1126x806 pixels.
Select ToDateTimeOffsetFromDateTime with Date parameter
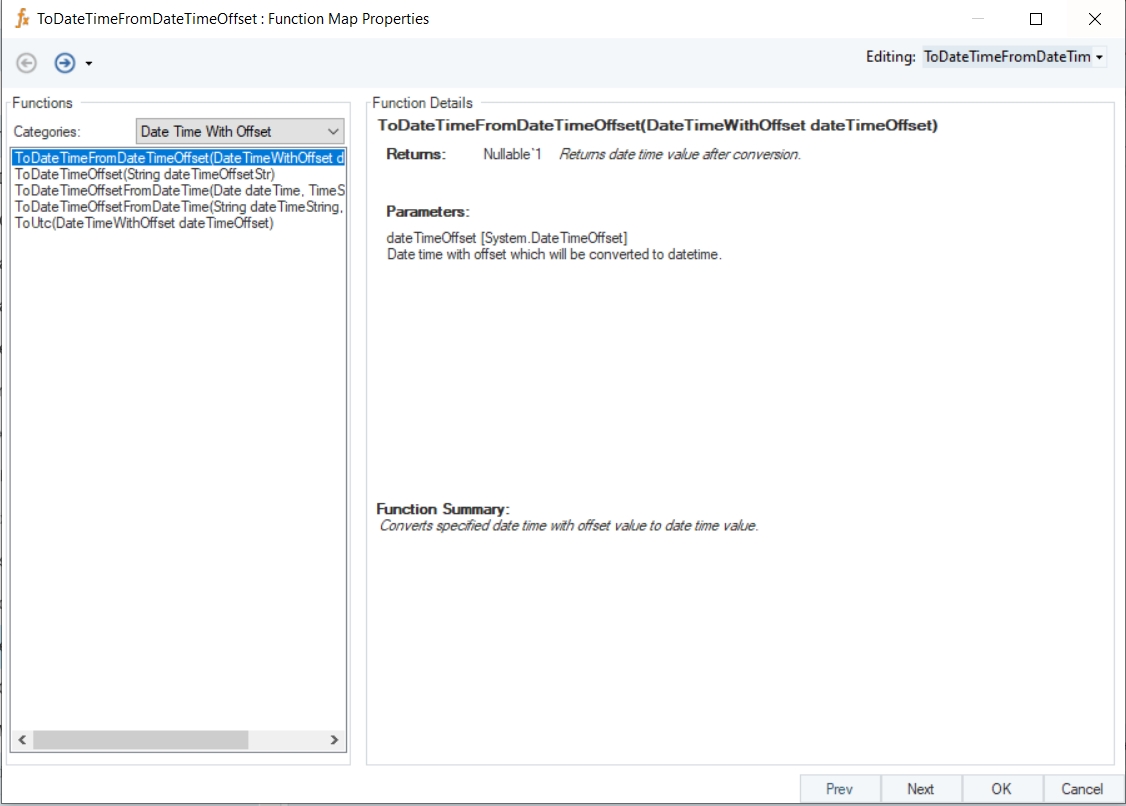click(180, 190)
